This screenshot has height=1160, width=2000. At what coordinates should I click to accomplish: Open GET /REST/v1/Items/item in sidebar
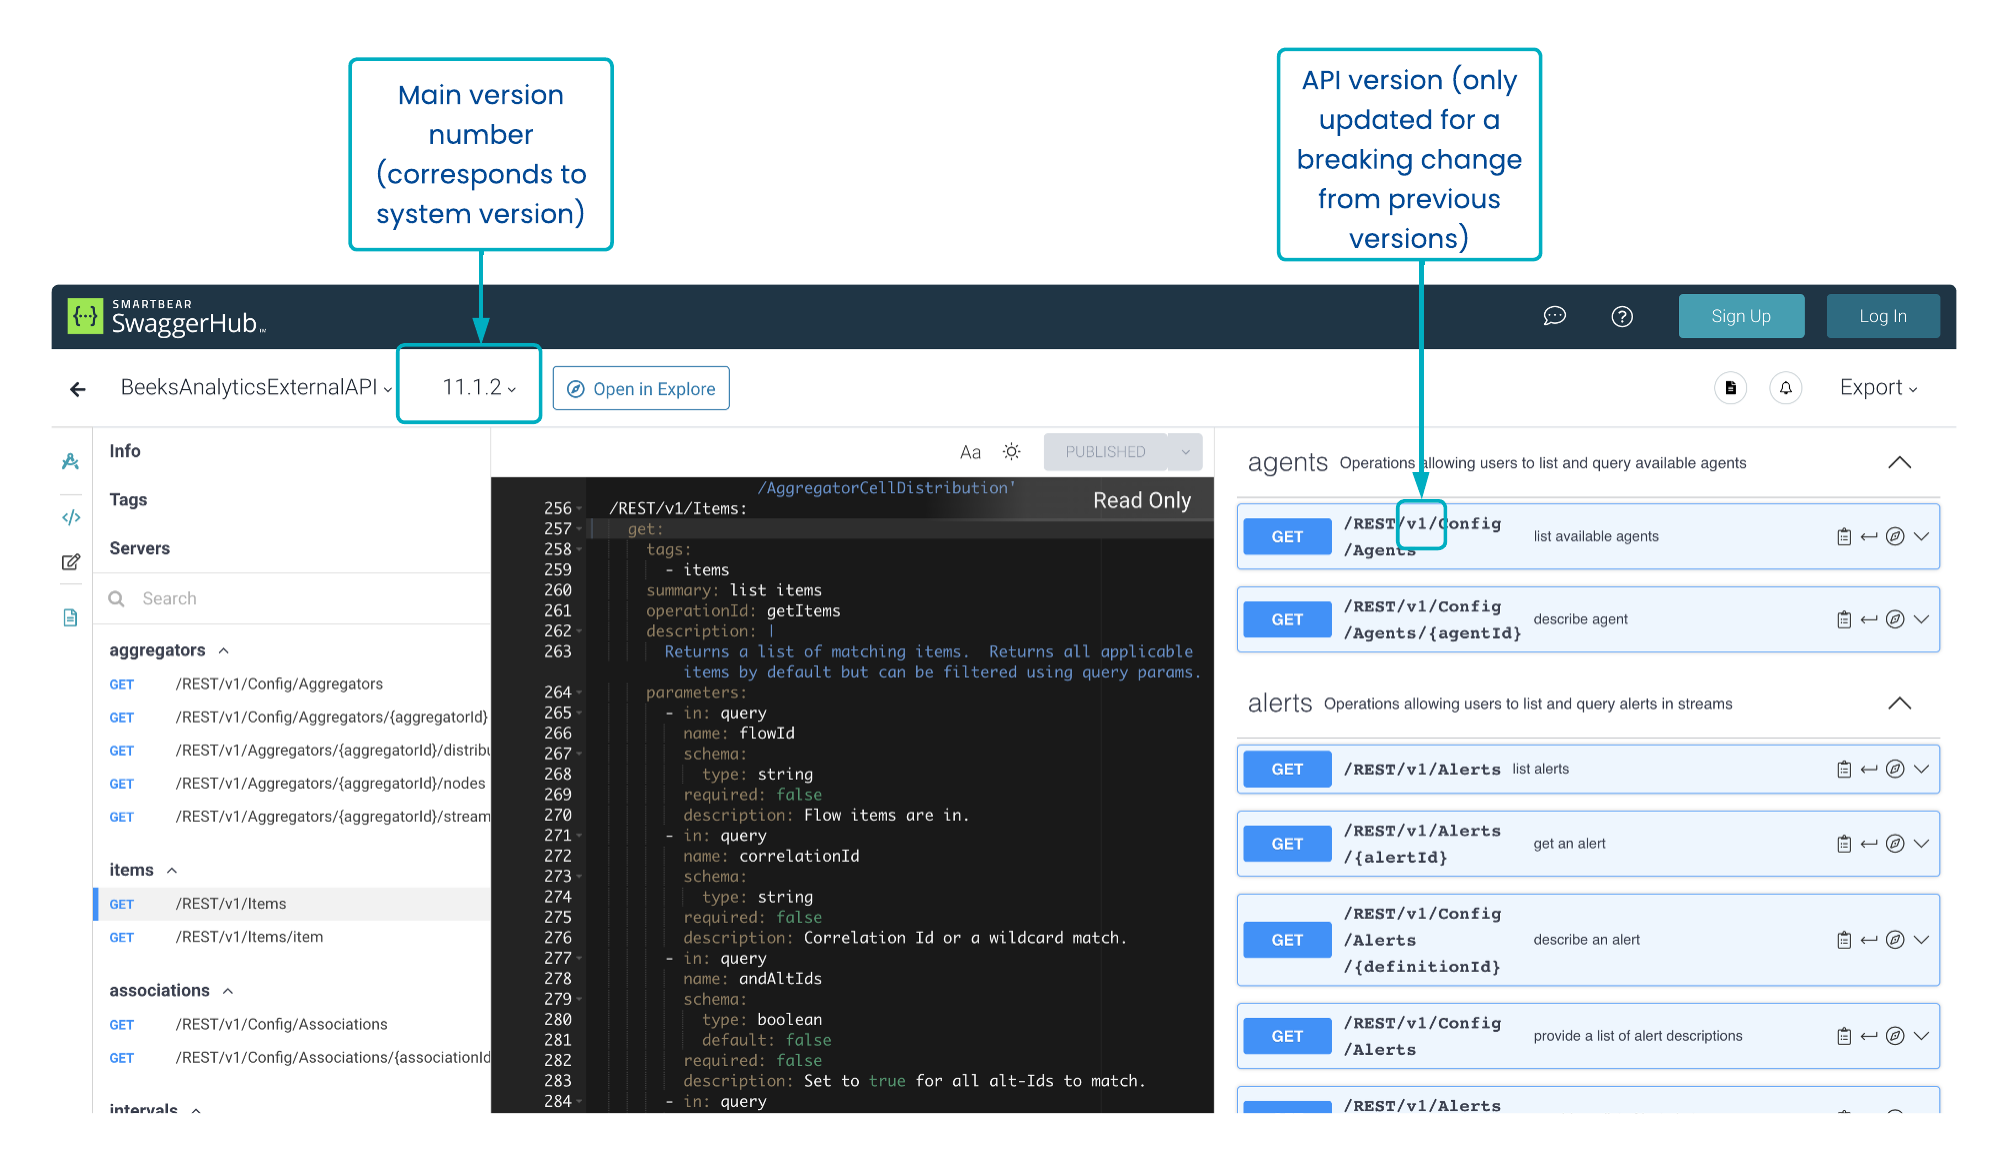tap(292, 937)
